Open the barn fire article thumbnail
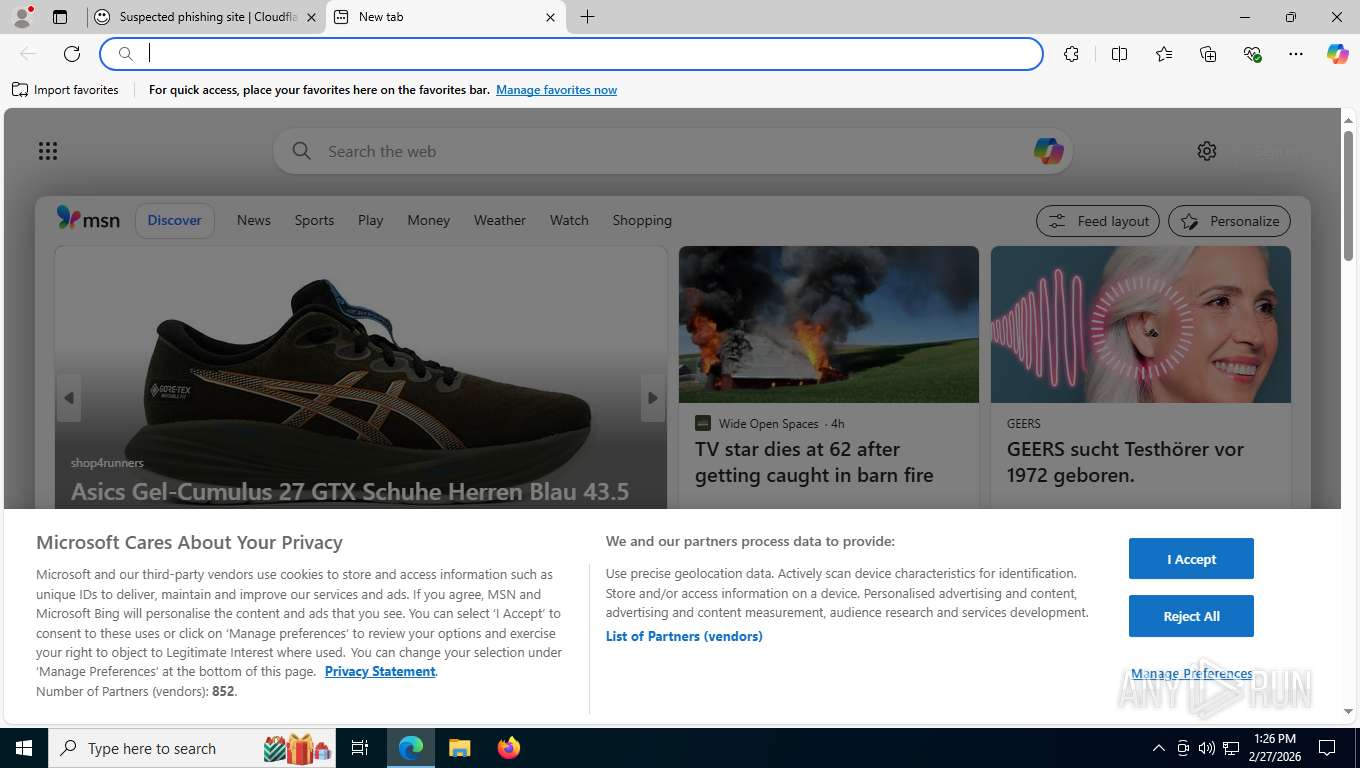This screenshot has height=768, width=1360. (x=829, y=325)
